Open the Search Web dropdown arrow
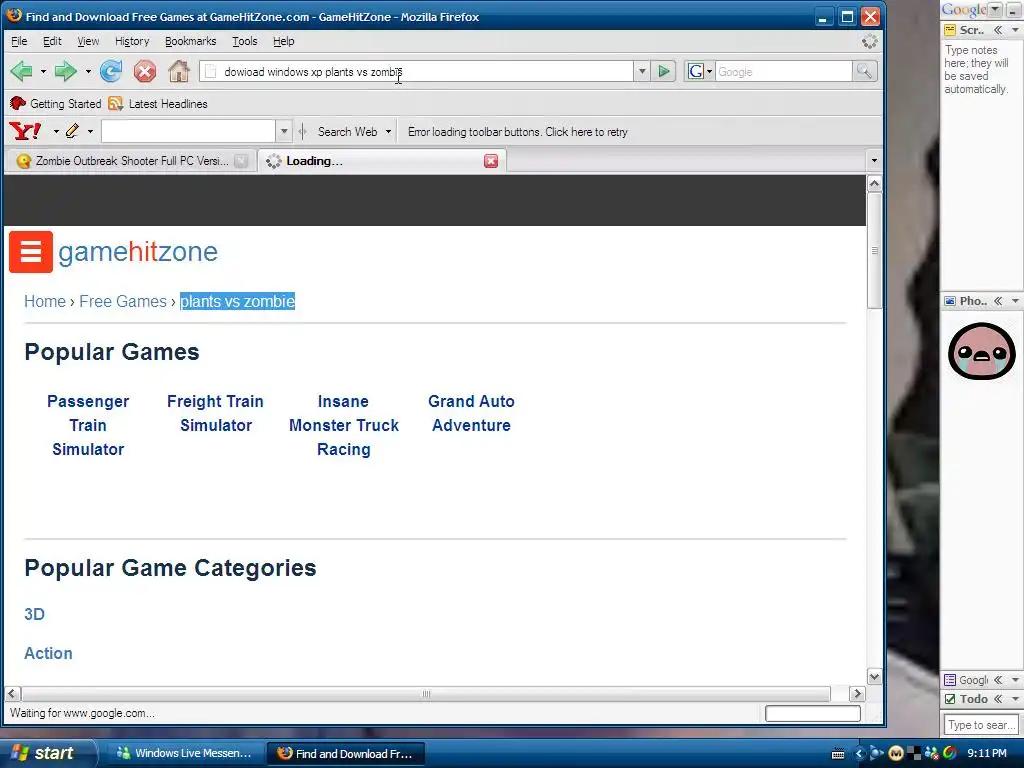1024x768 pixels. [x=388, y=132]
